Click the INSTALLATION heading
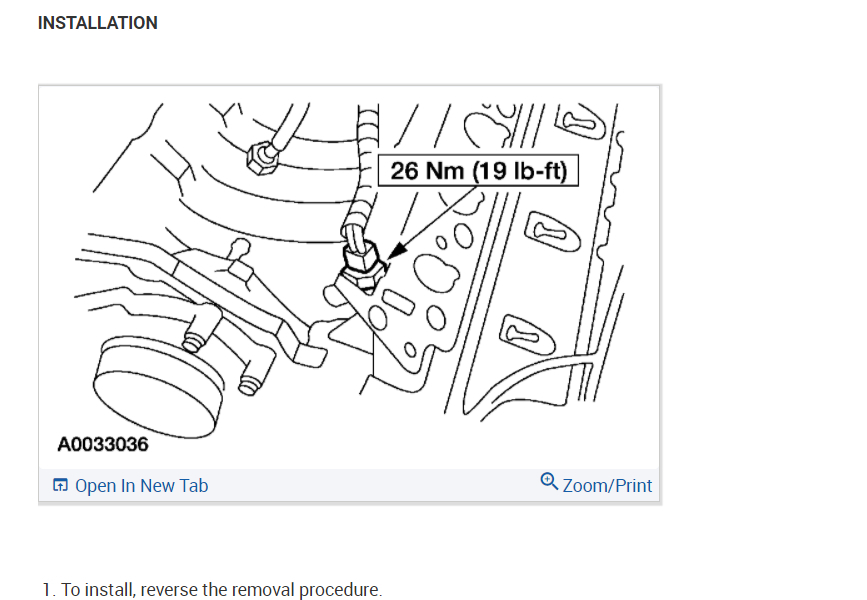Image resolution: width=867 pixels, height=600 pixels. (98, 23)
